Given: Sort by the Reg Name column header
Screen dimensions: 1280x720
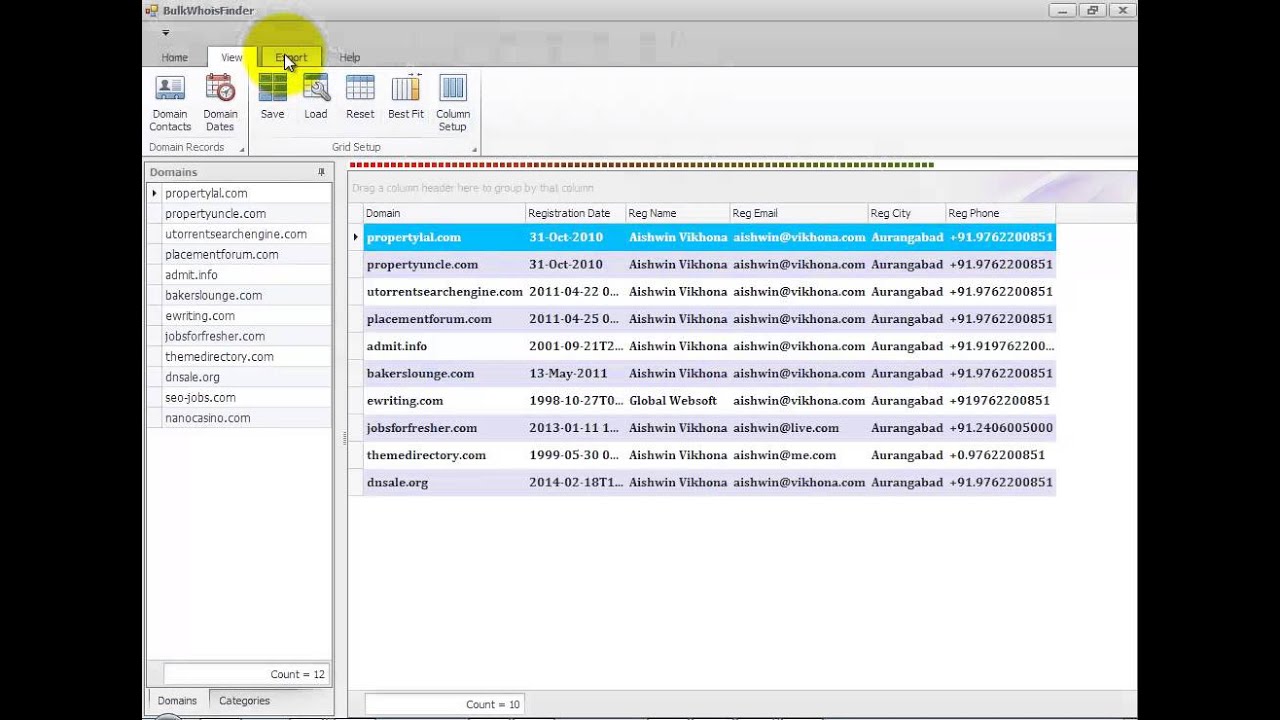Looking at the screenshot, I should coord(677,213).
